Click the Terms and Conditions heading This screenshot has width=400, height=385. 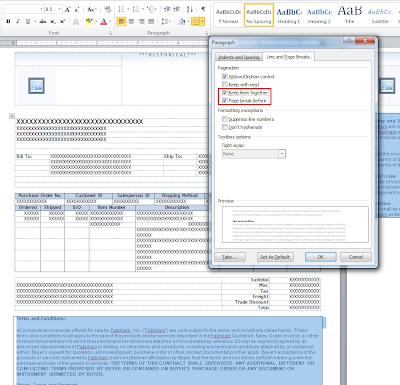(x=41, y=318)
